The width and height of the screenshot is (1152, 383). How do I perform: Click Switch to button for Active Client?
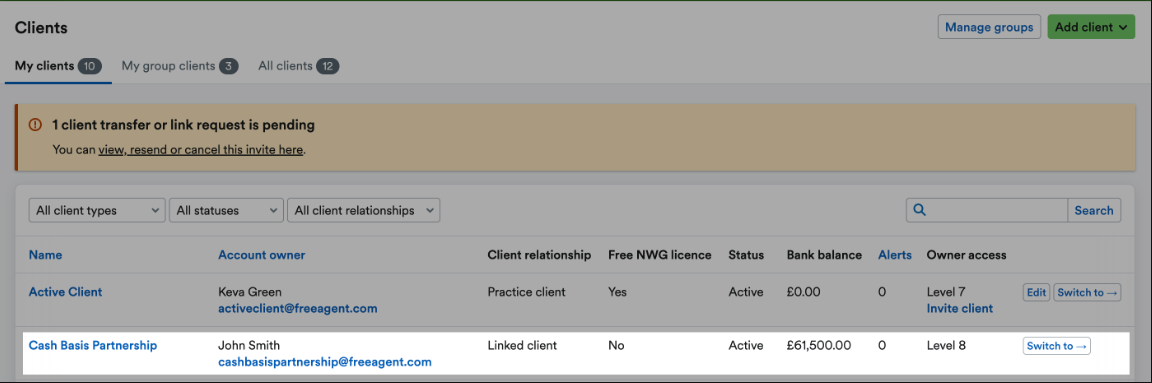[1087, 293]
